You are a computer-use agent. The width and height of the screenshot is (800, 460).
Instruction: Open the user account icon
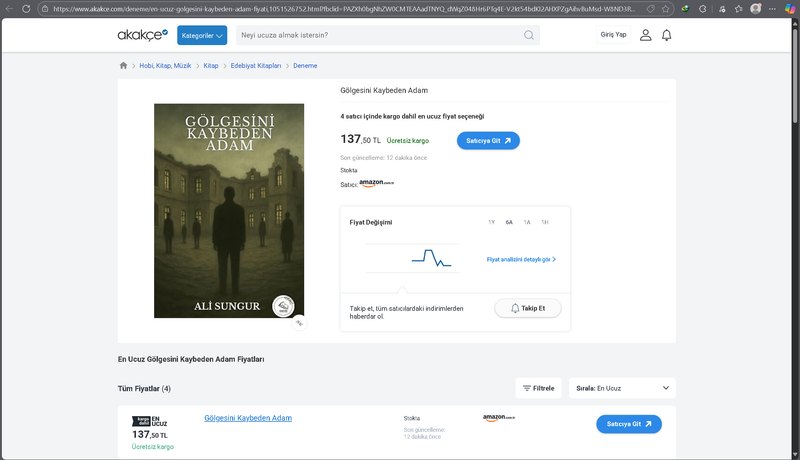pos(645,35)
